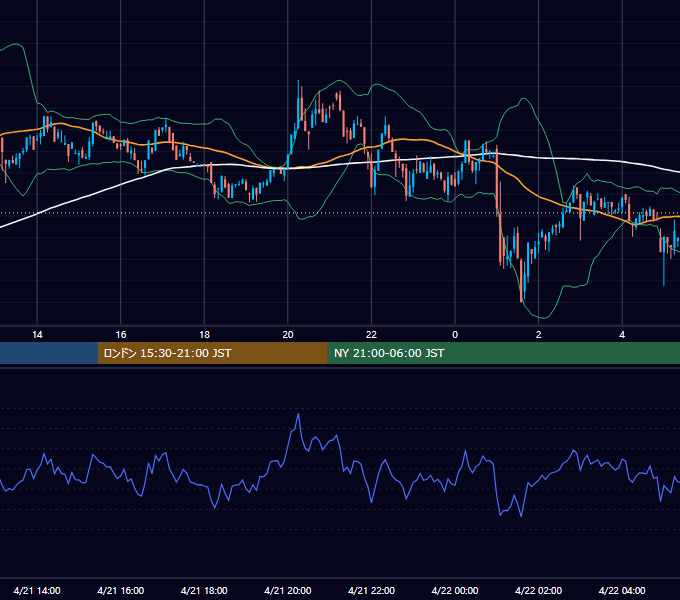Click the lowest candlestick wick after 01:00
The height and width of the screenshot is (600, 680).
[522, 282]
